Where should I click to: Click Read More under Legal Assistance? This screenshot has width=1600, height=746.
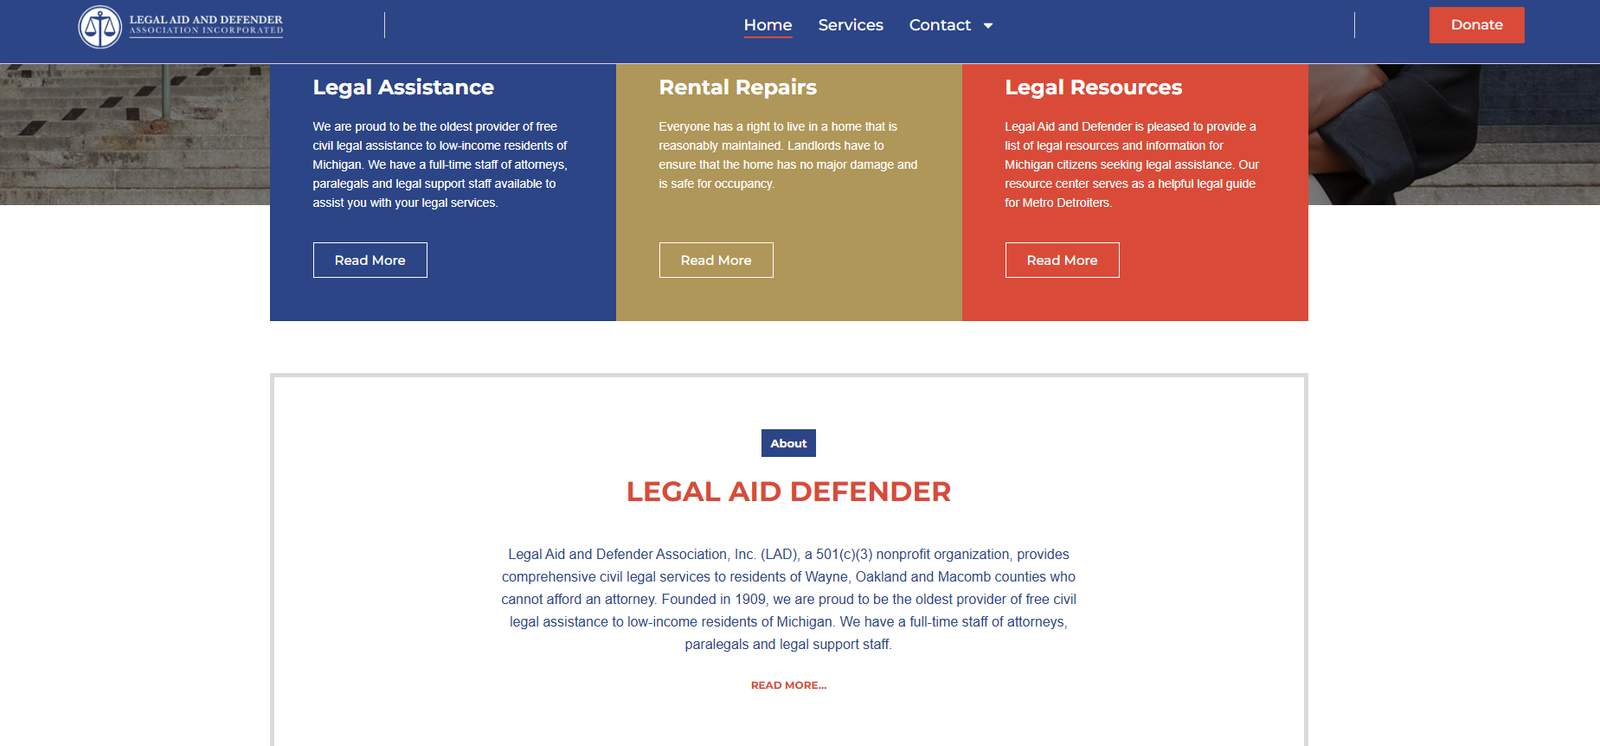click(370, 260)
